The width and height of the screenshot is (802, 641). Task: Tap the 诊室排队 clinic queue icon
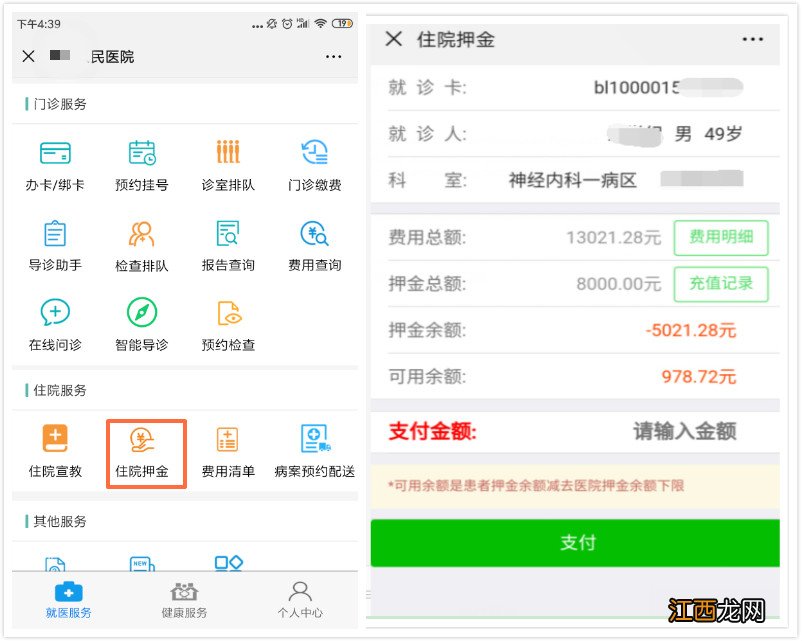tap(227, 163)
